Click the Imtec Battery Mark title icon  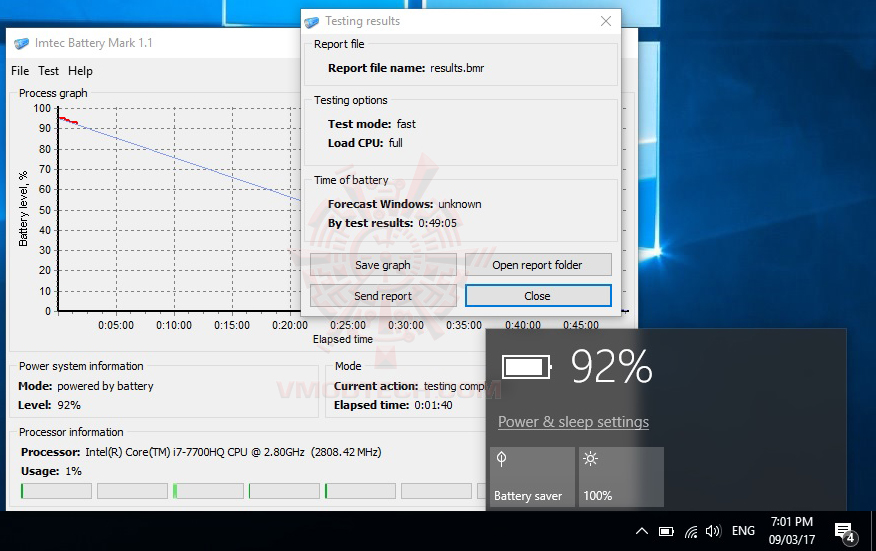point(21,43)
